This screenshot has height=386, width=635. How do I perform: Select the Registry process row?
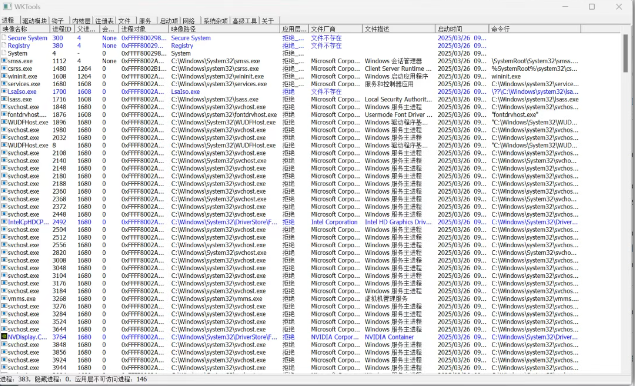point(311,46)
